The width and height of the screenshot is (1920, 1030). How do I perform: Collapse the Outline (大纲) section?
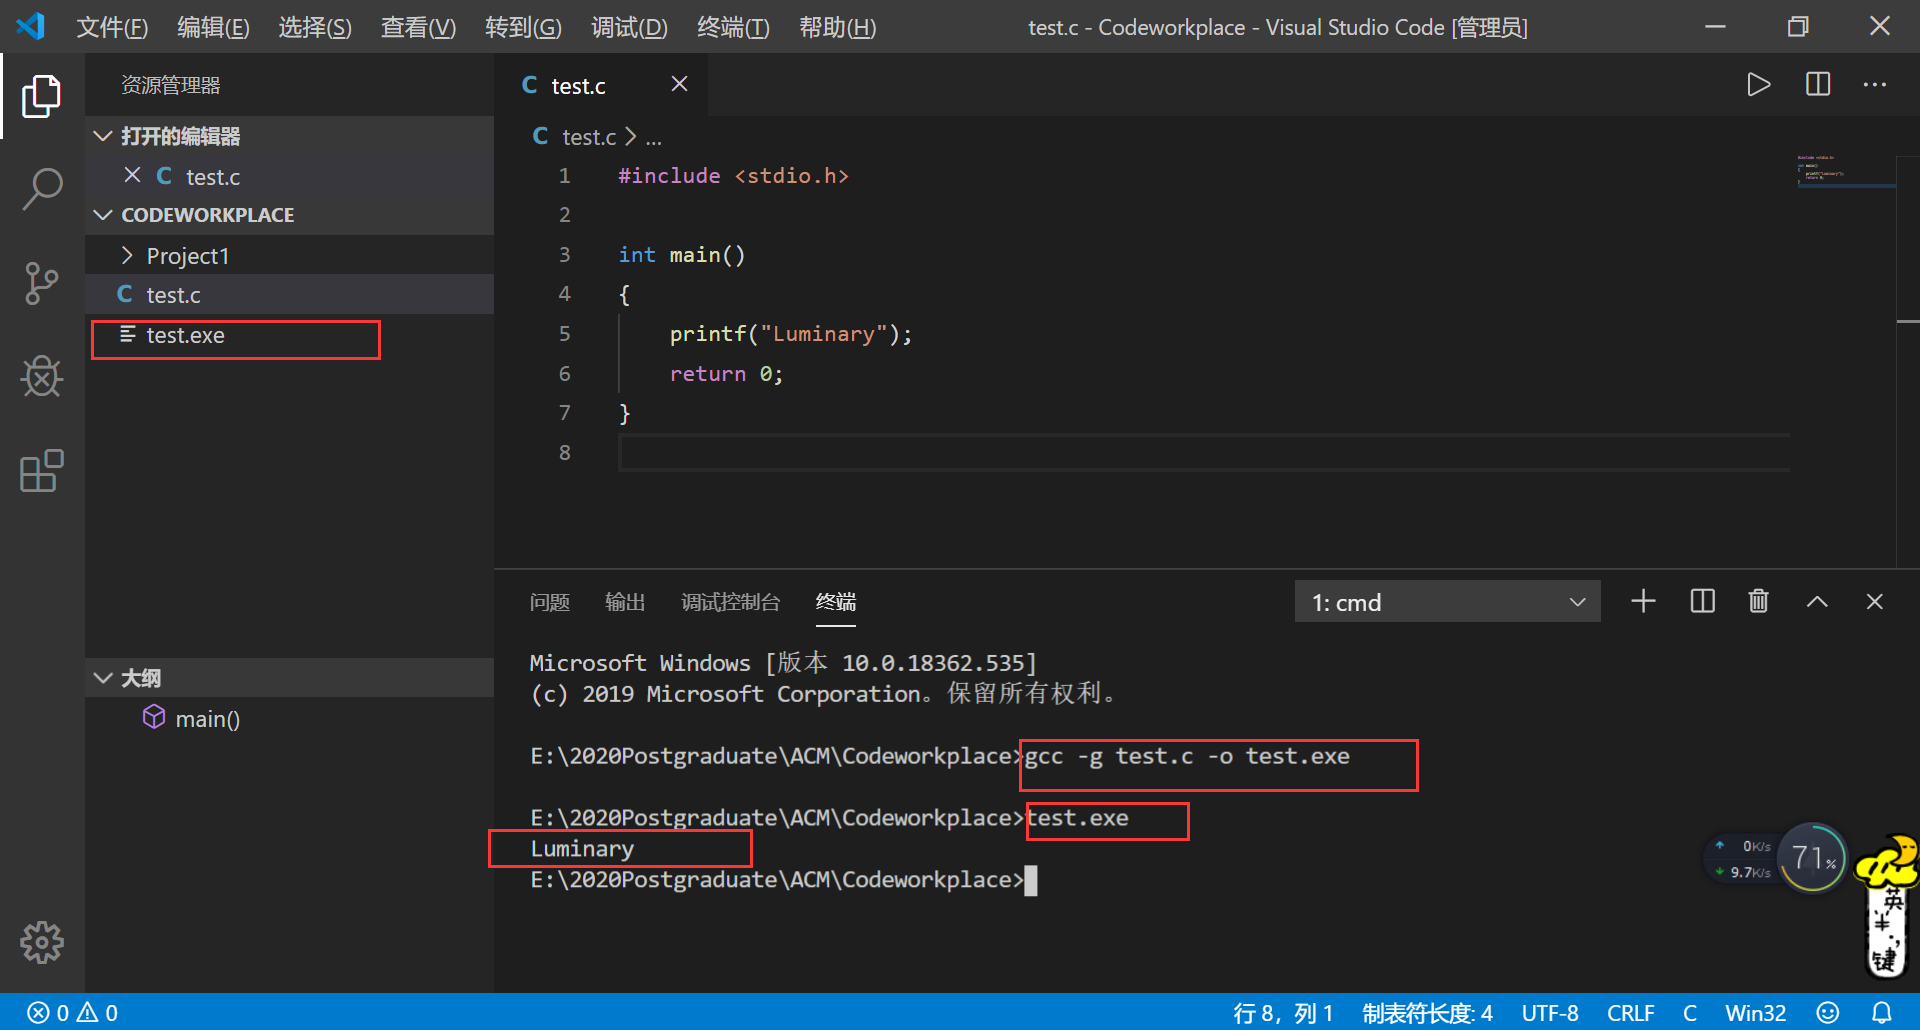[102, 678]
